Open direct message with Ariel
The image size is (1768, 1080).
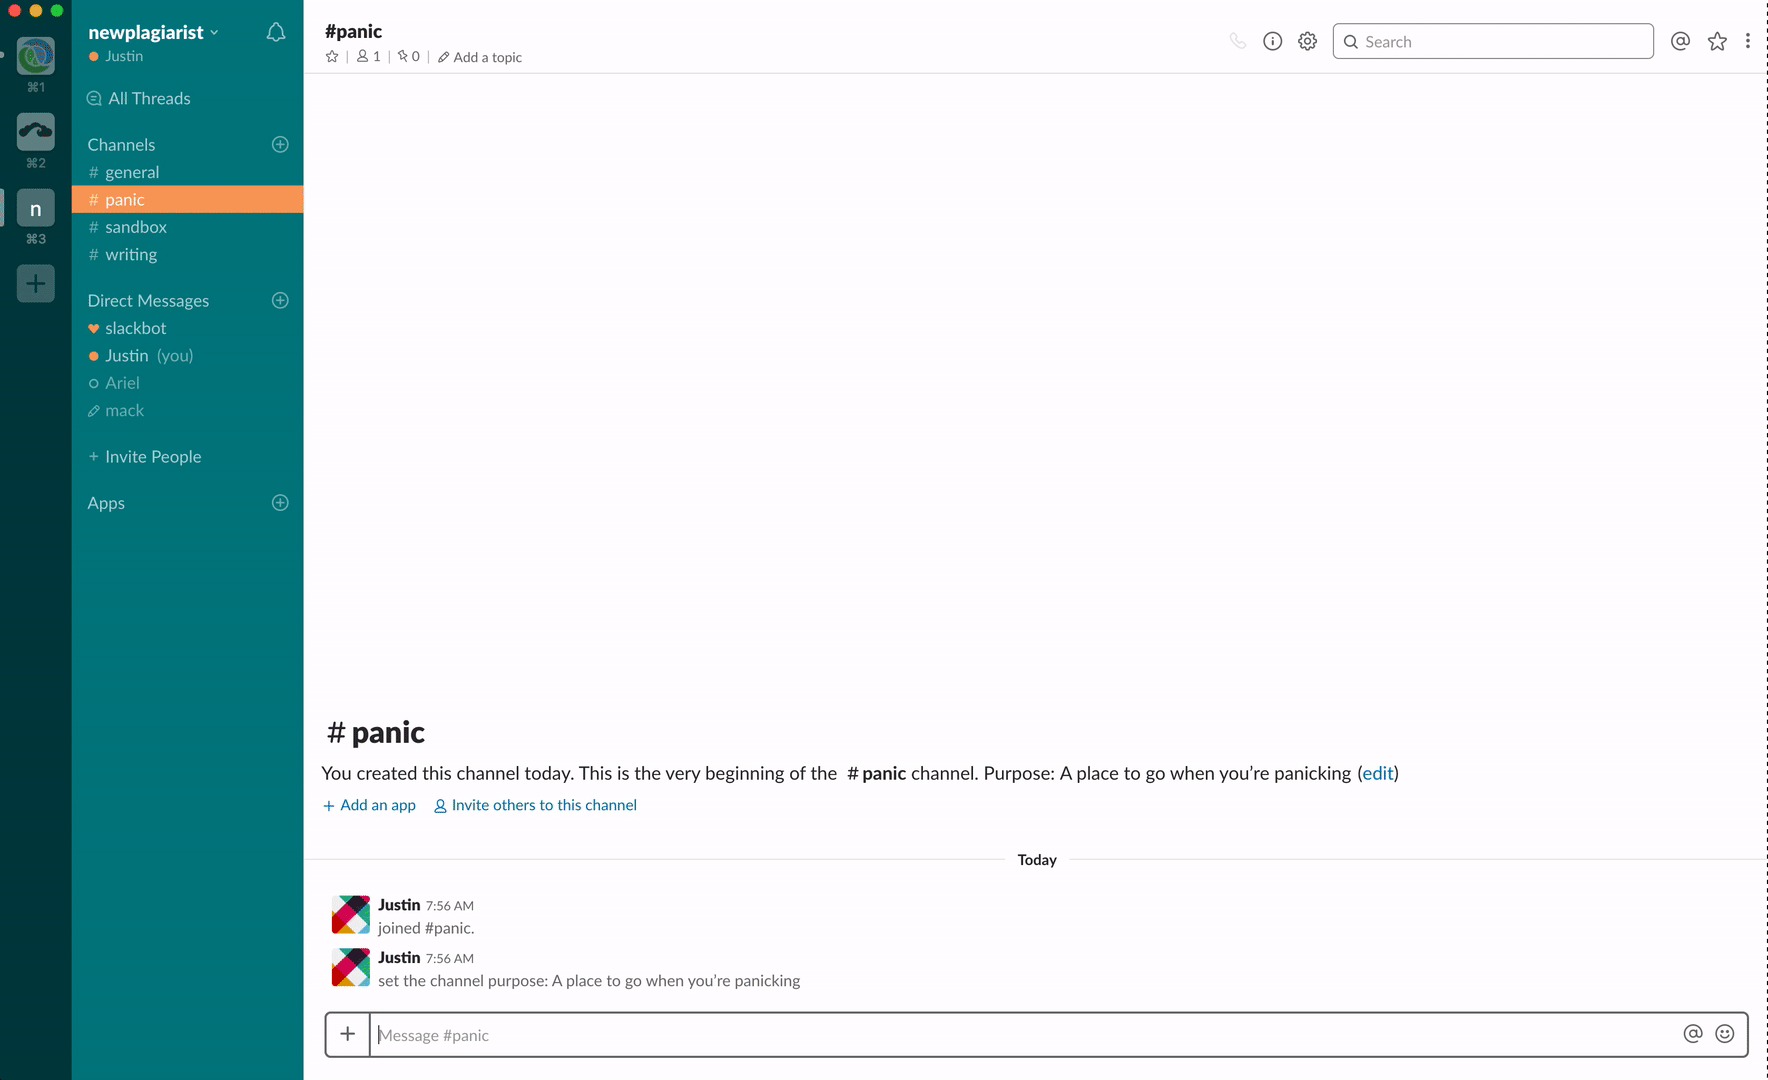pos(187,383)
